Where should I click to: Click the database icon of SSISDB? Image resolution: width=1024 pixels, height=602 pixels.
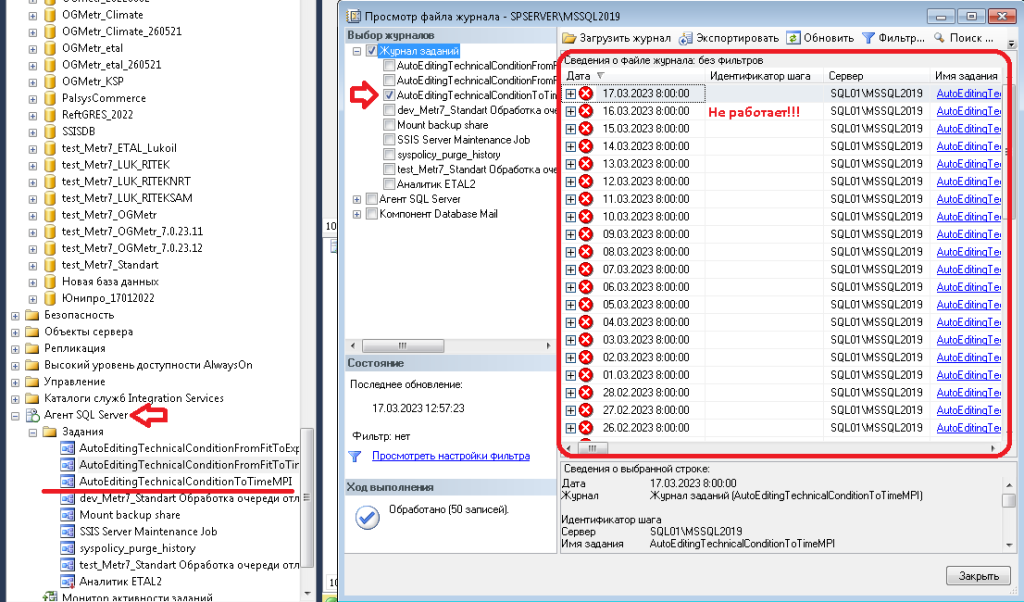[x=50, y=131]
